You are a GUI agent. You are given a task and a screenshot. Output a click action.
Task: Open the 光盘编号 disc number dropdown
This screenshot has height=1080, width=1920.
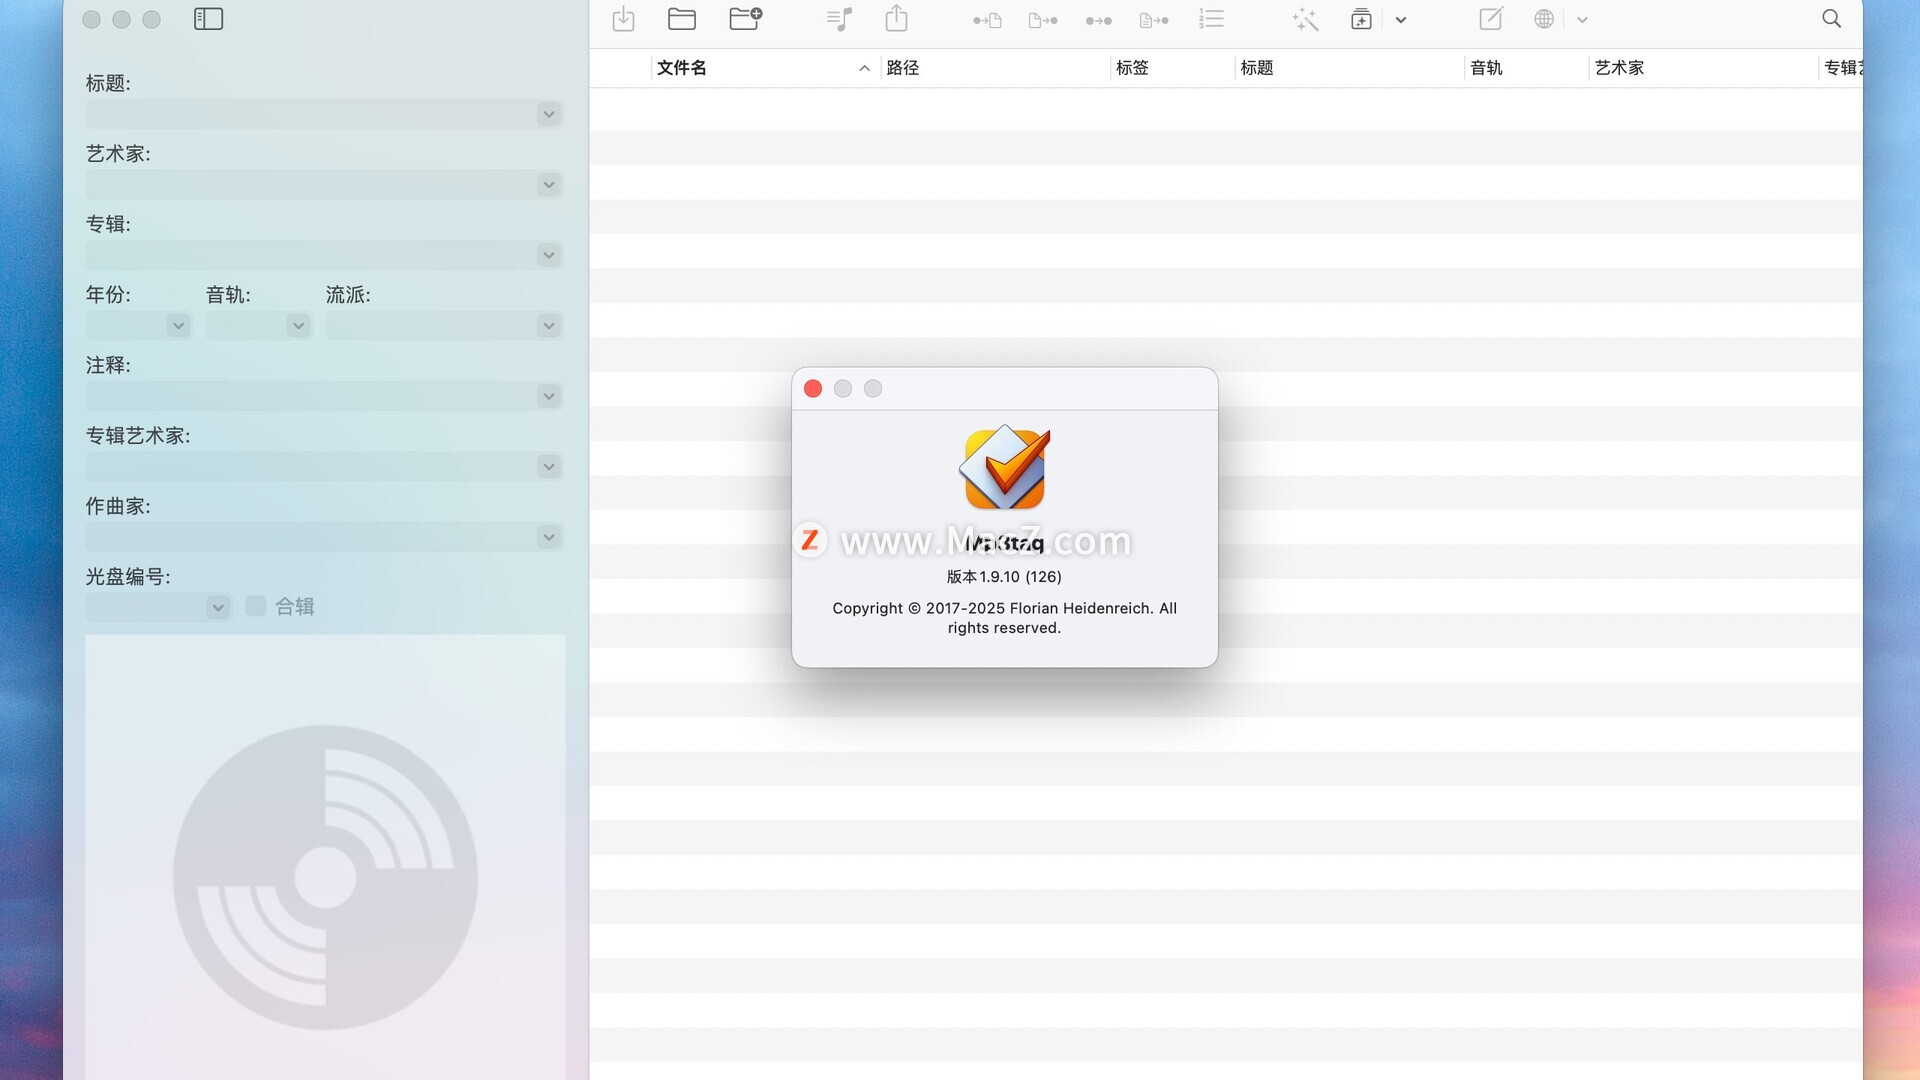(x=217, y=607)
